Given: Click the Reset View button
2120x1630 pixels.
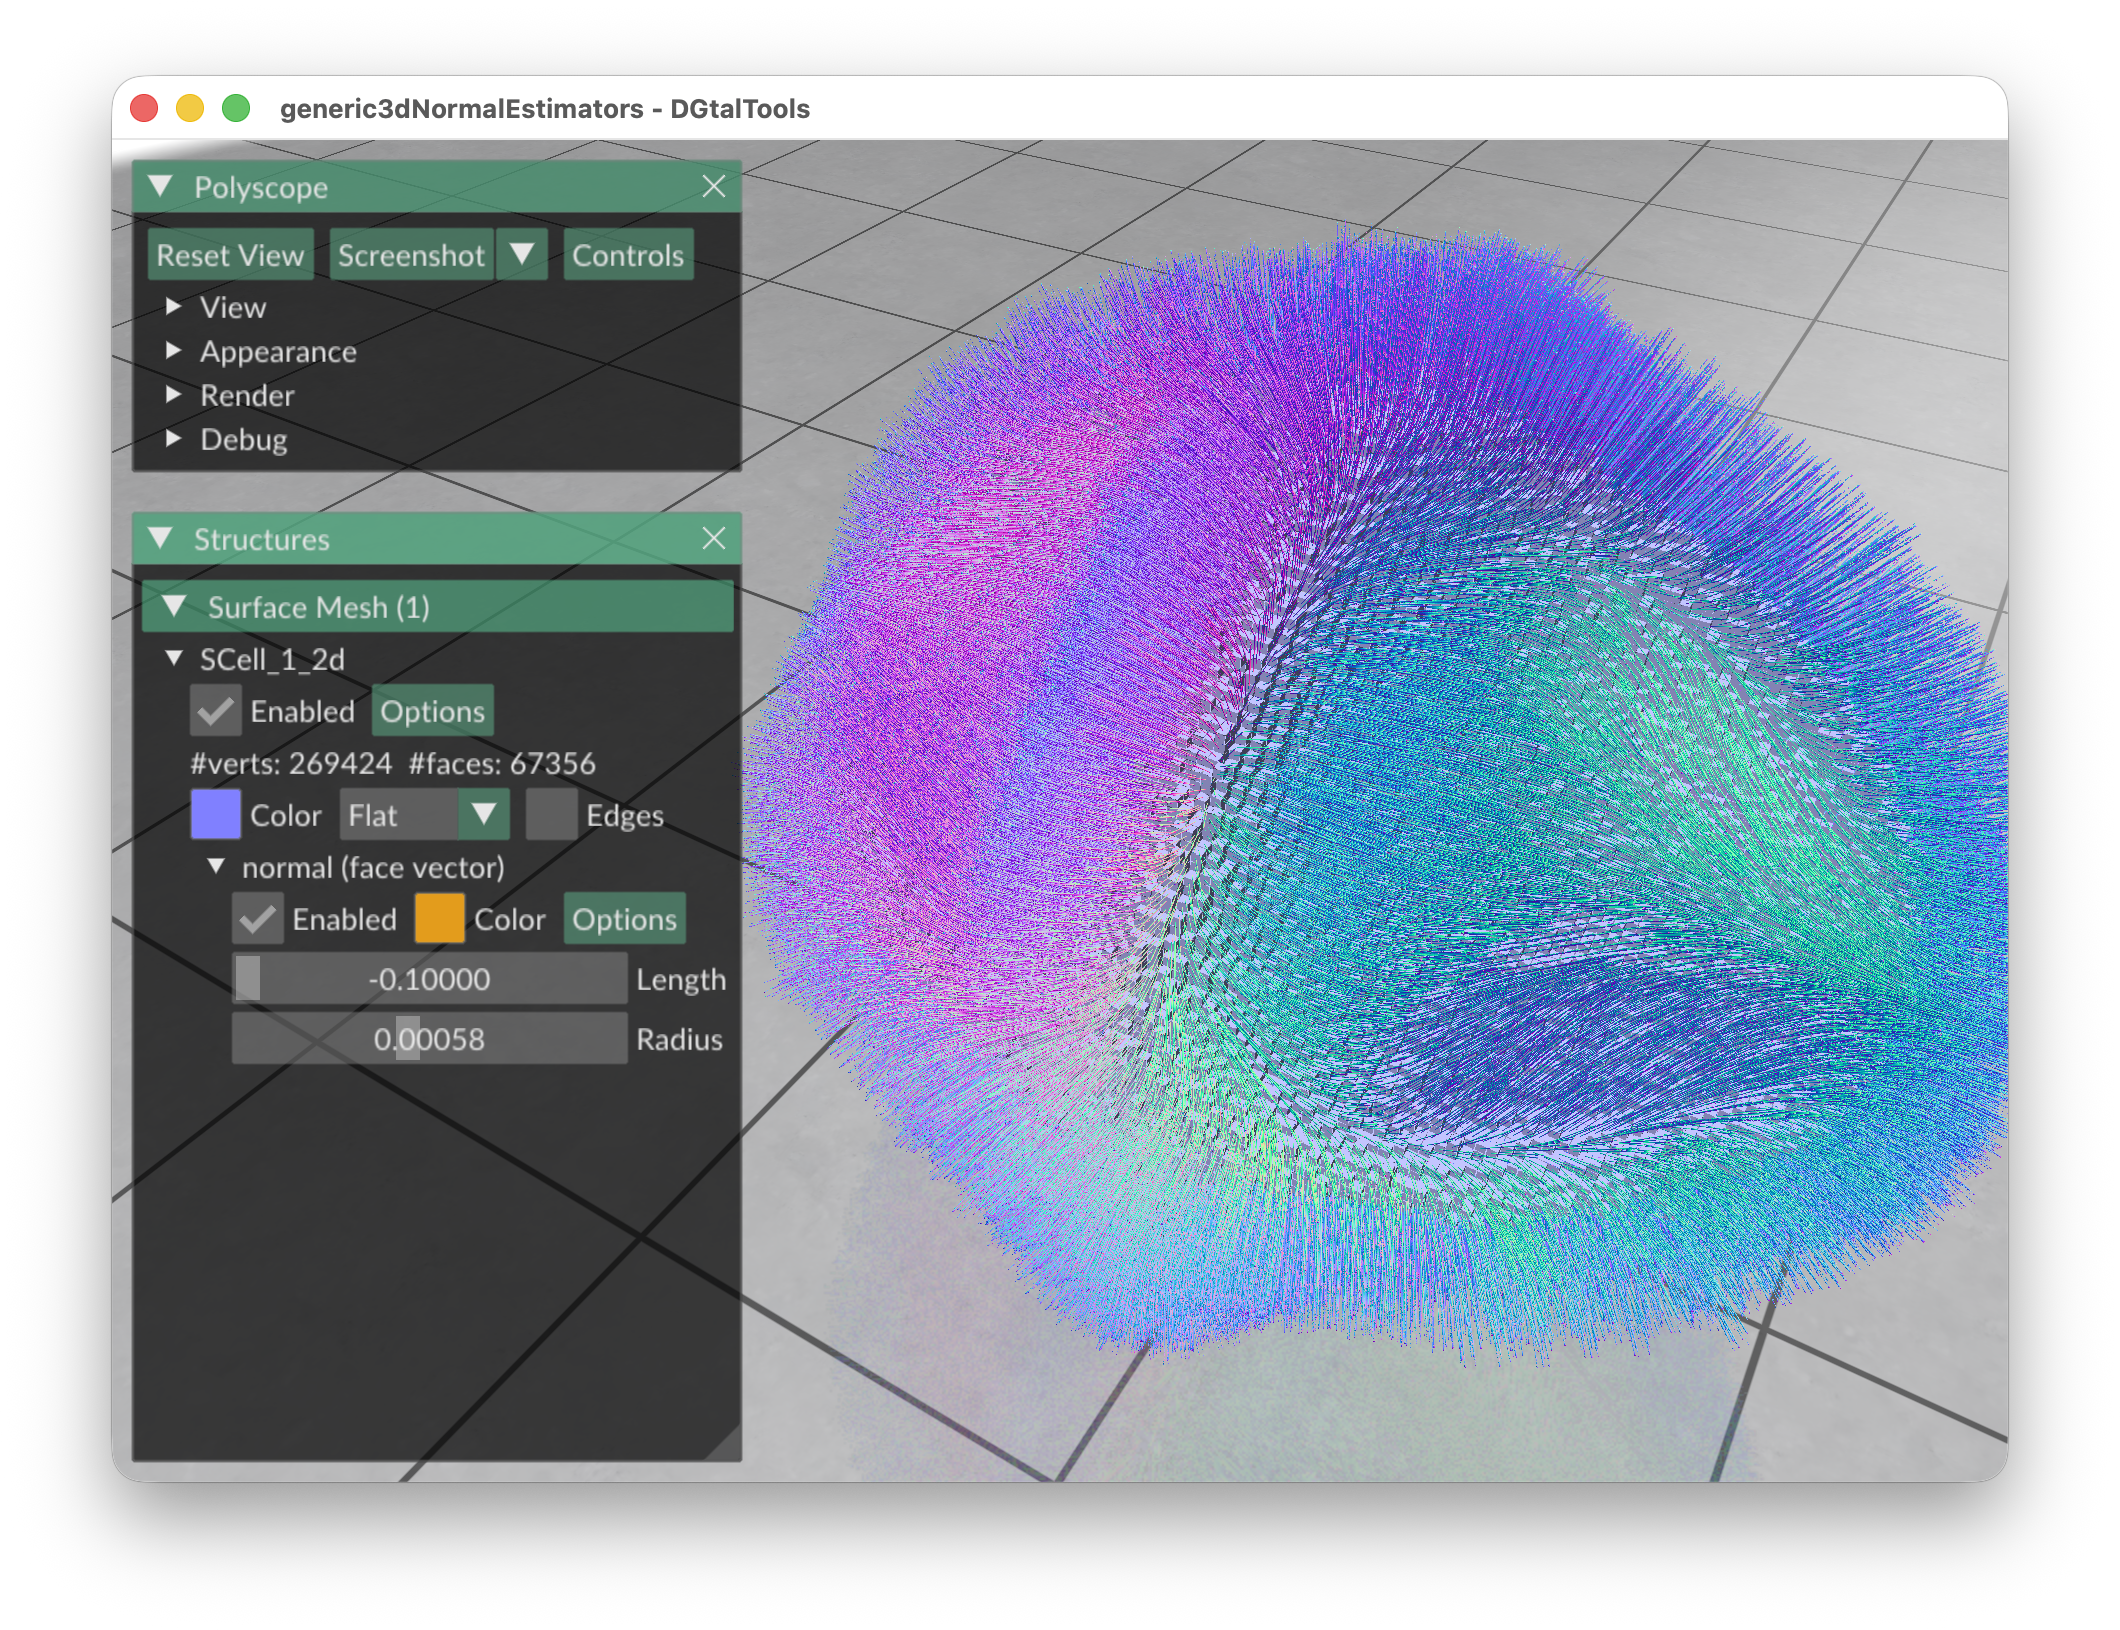Looking at the screenshot, I should pos(230,255).
